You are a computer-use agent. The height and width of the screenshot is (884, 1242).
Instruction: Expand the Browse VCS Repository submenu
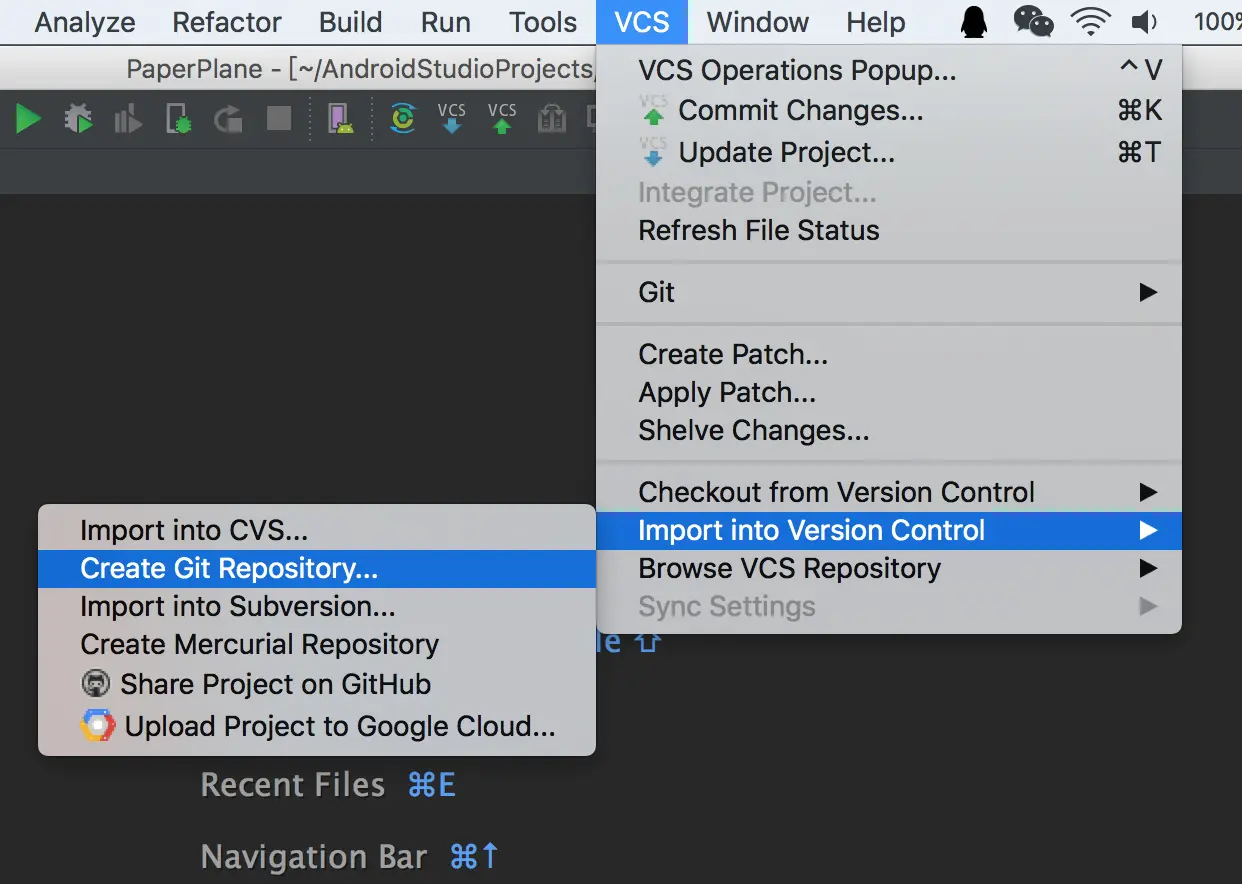click(889, 568)
